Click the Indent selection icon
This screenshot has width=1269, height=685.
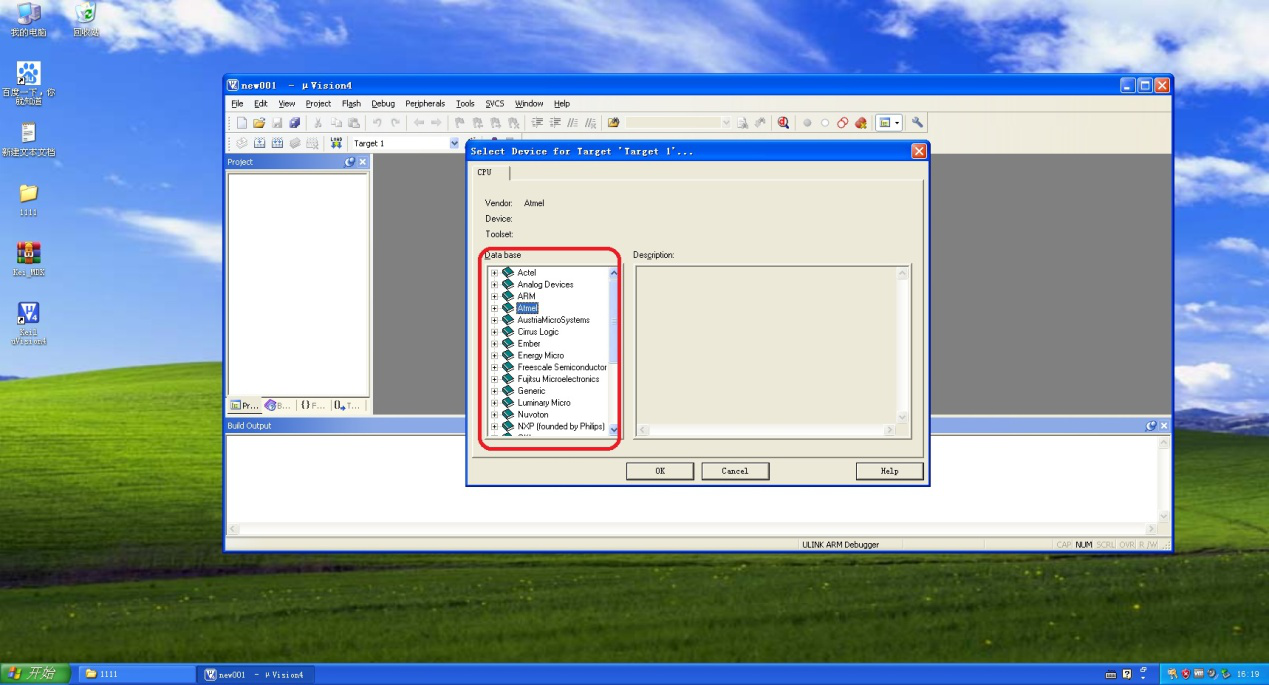537,123
